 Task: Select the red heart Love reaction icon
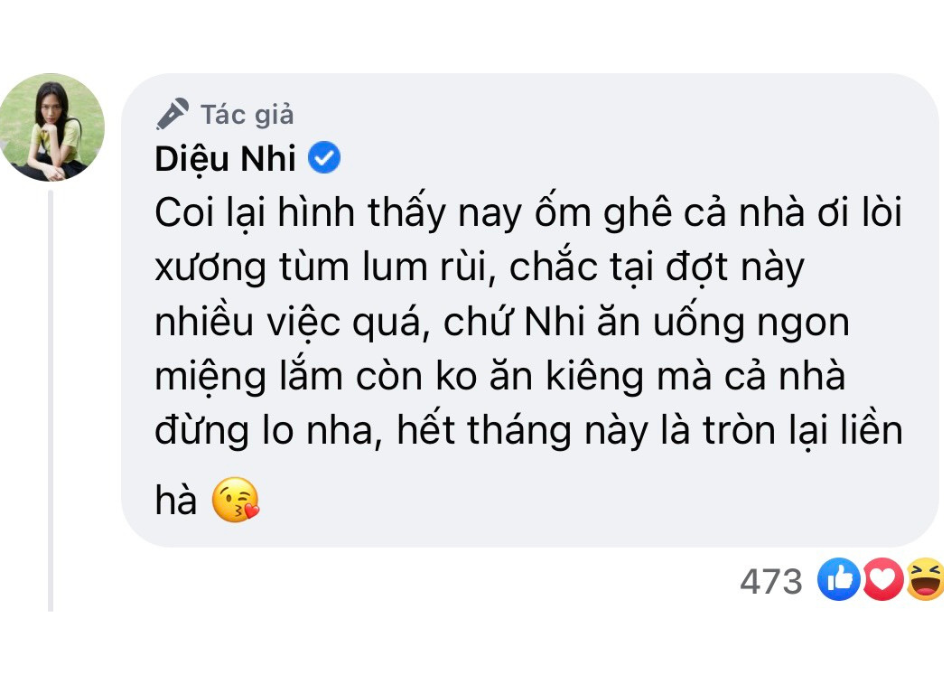[x=880, y=577]
